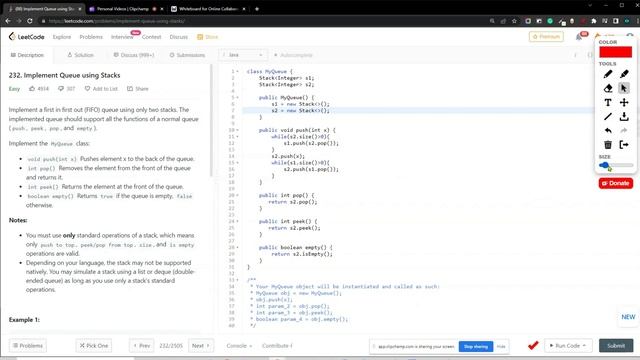Open a new browser tab
640x360 pixels.
[257, 9]
